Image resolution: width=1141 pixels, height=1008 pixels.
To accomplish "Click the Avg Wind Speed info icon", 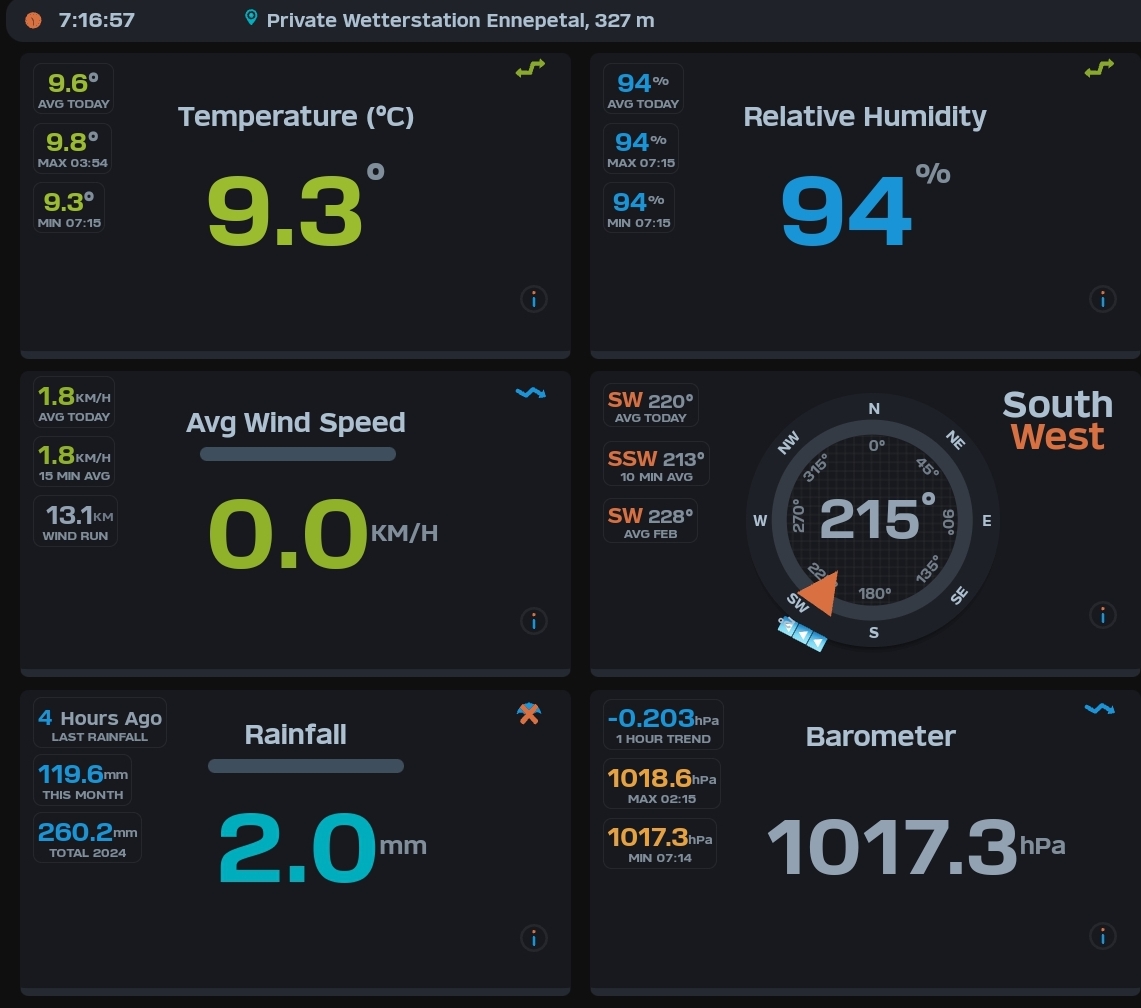I will point(534,621).
